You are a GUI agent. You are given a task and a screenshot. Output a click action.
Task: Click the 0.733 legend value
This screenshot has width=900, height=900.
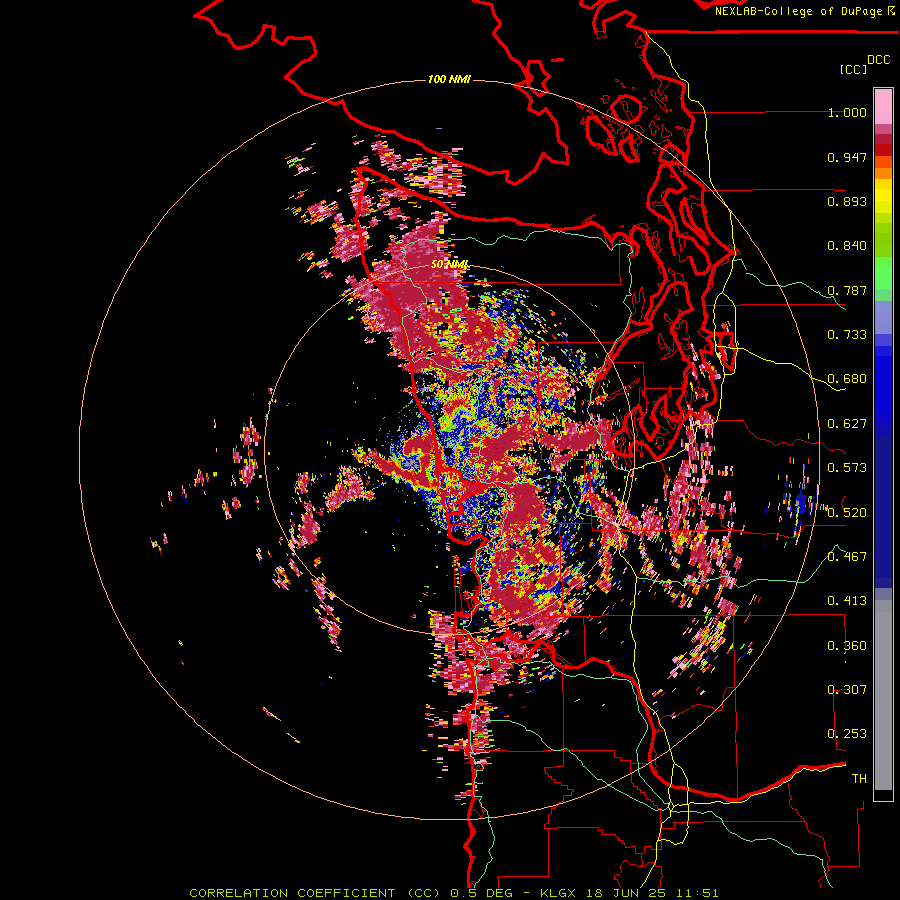(x=847, y=335)
